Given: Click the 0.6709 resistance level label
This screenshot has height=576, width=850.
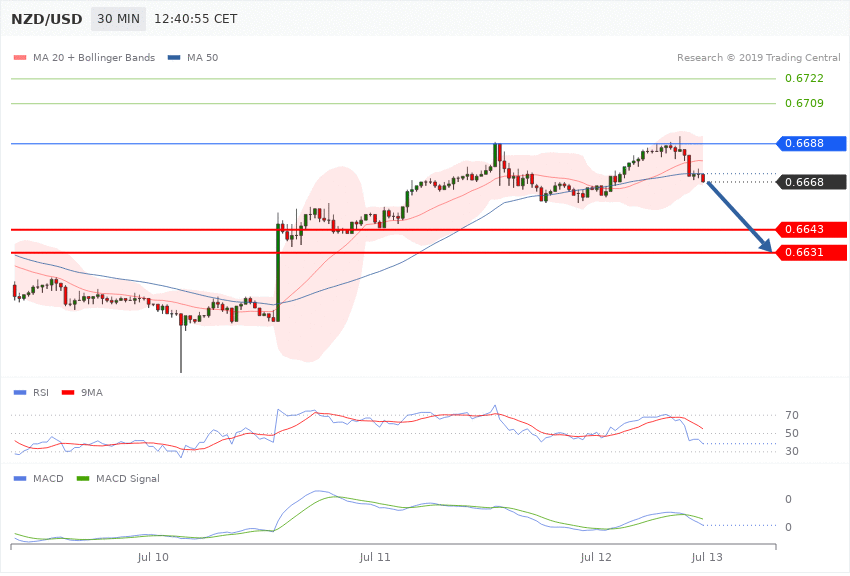Looking at the screenshot, I should (804, 103).
